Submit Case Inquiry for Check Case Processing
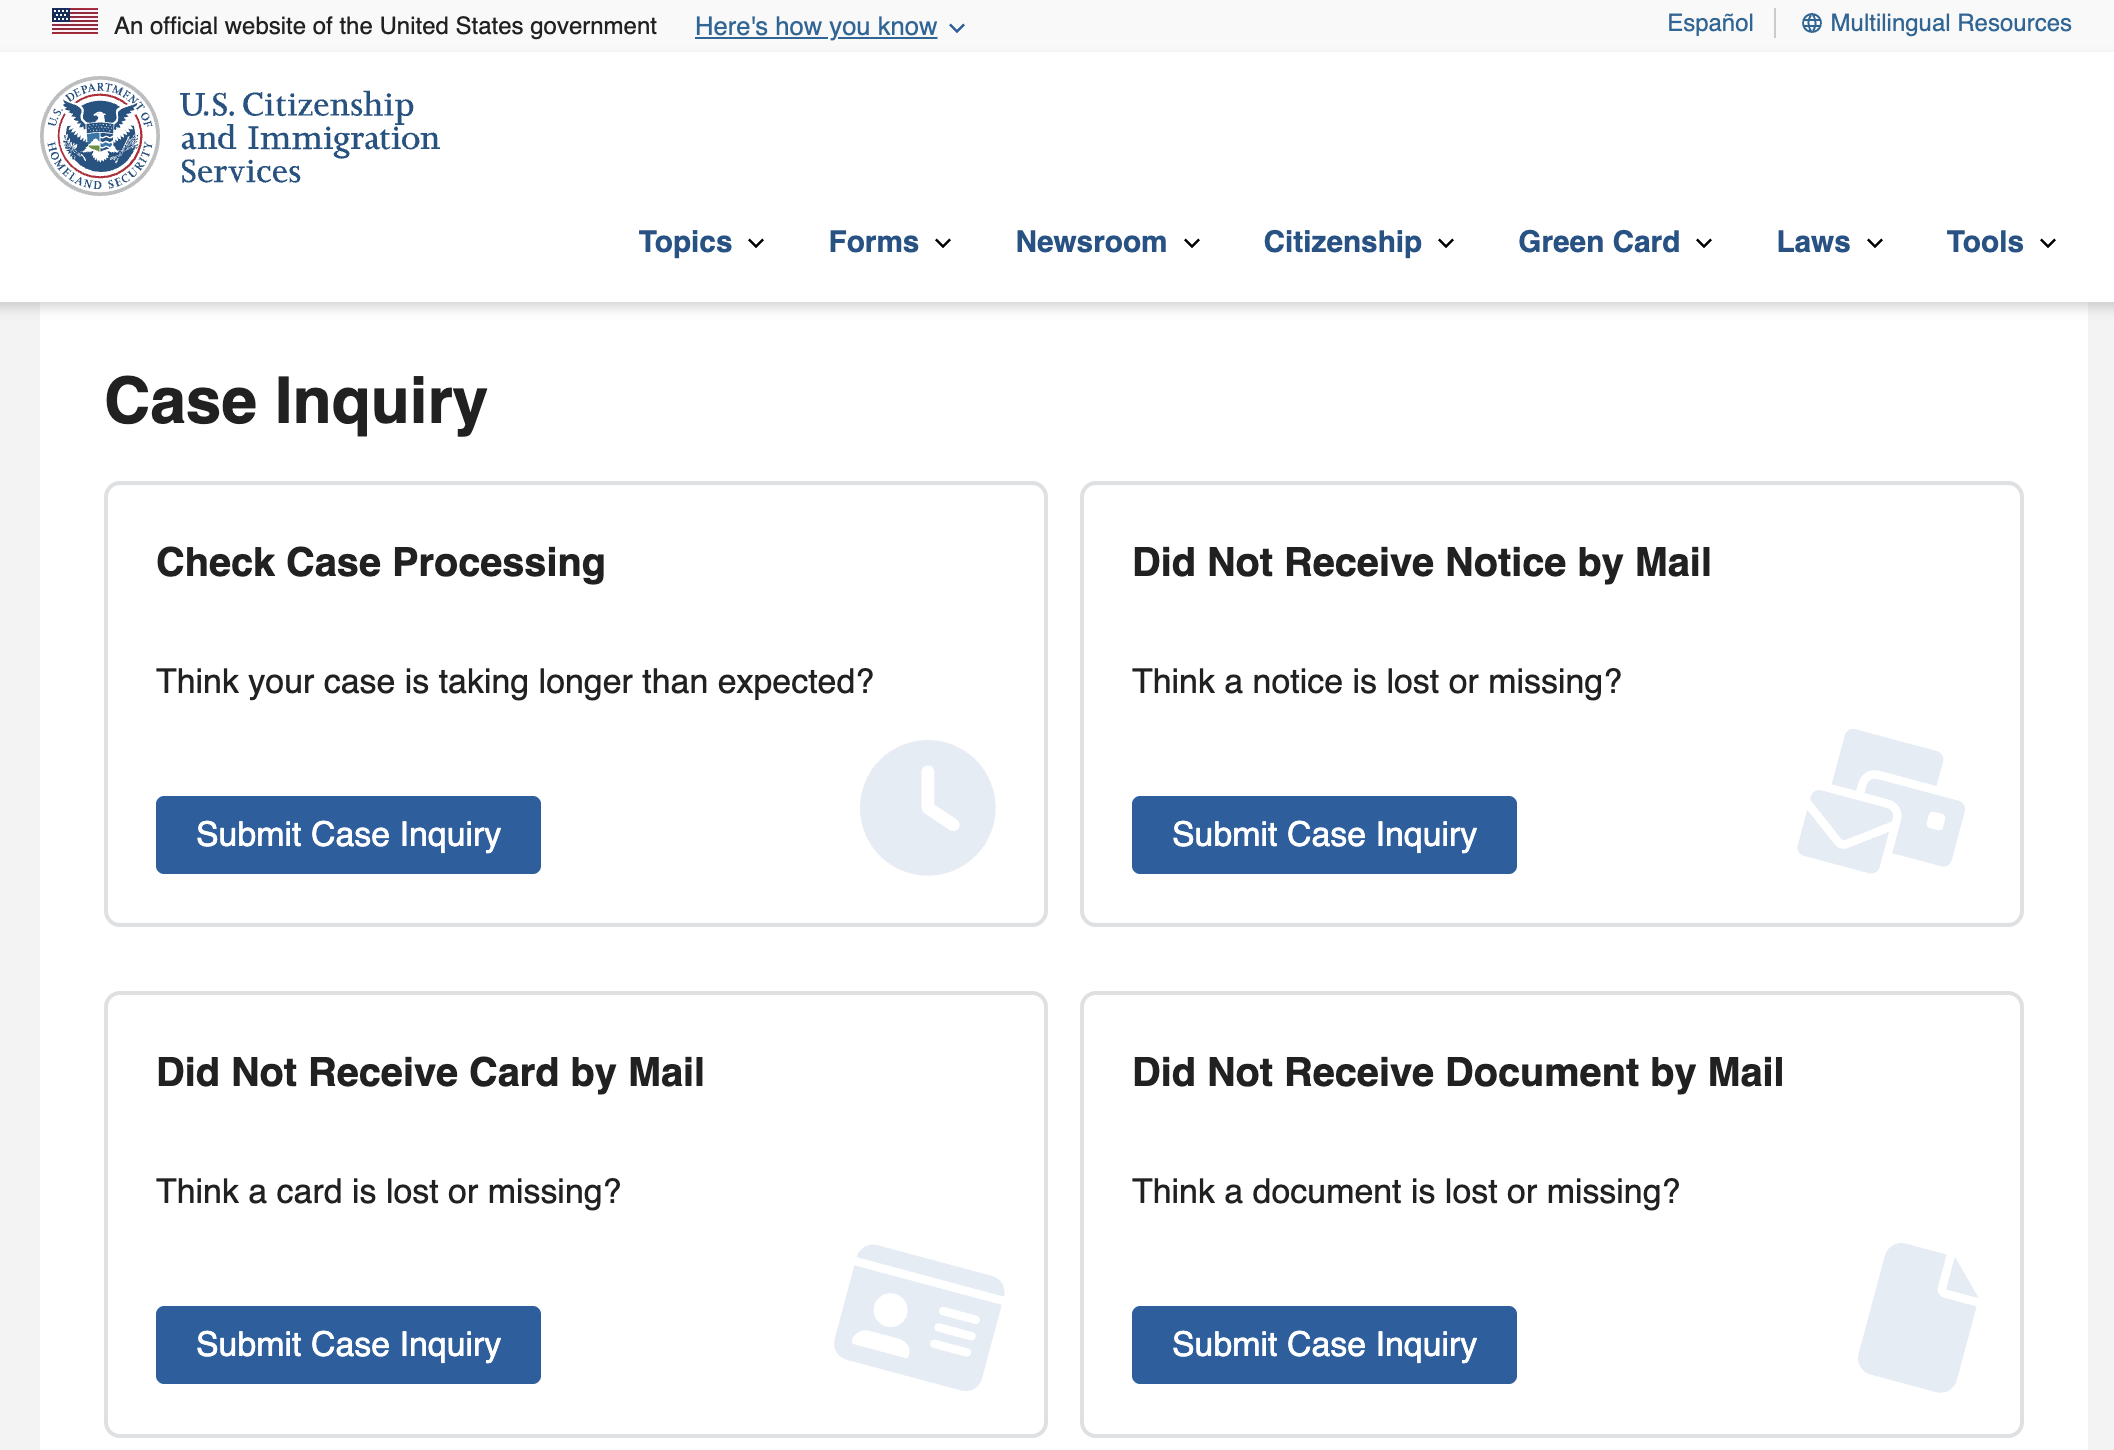2114x1450 pixels. point(348,835)
